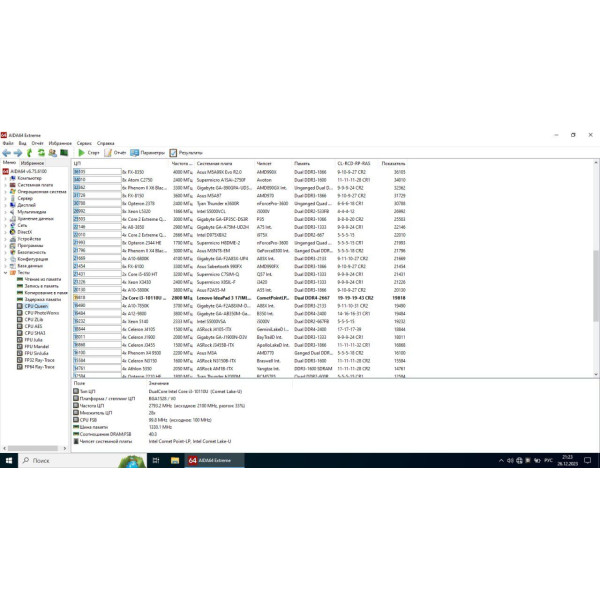Image resolution: width=600 pixels, height=600 pixels.
Task: Expand the Программы tree node
Action: [x=5, y=246]
